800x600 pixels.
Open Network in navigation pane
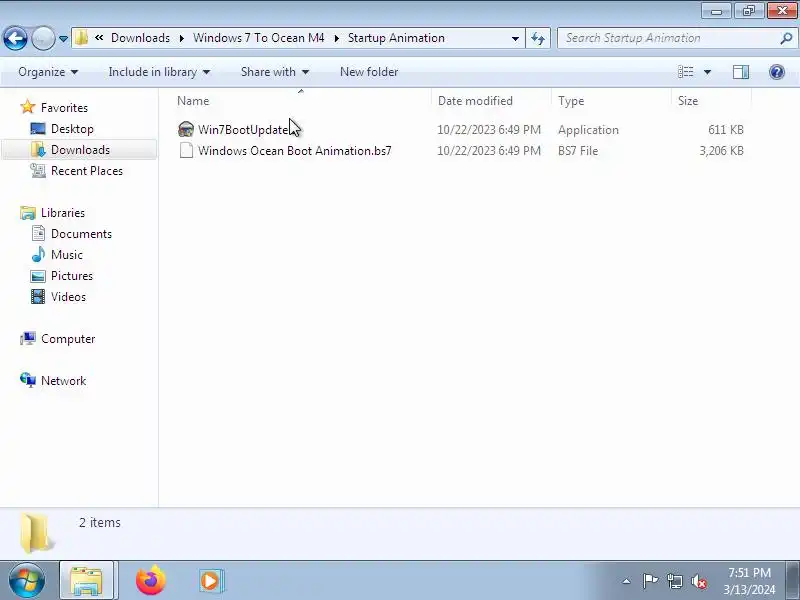tap(63, 381)
